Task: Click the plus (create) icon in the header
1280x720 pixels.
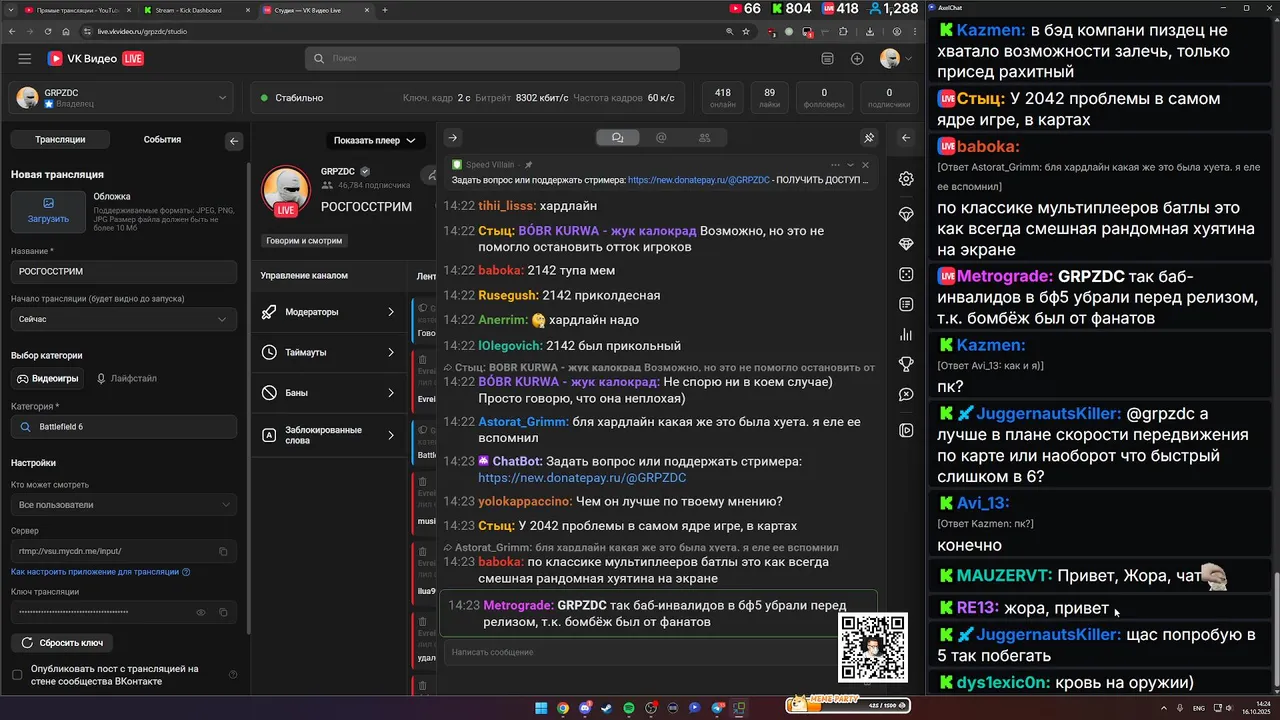Action: [x=857, y=59]
